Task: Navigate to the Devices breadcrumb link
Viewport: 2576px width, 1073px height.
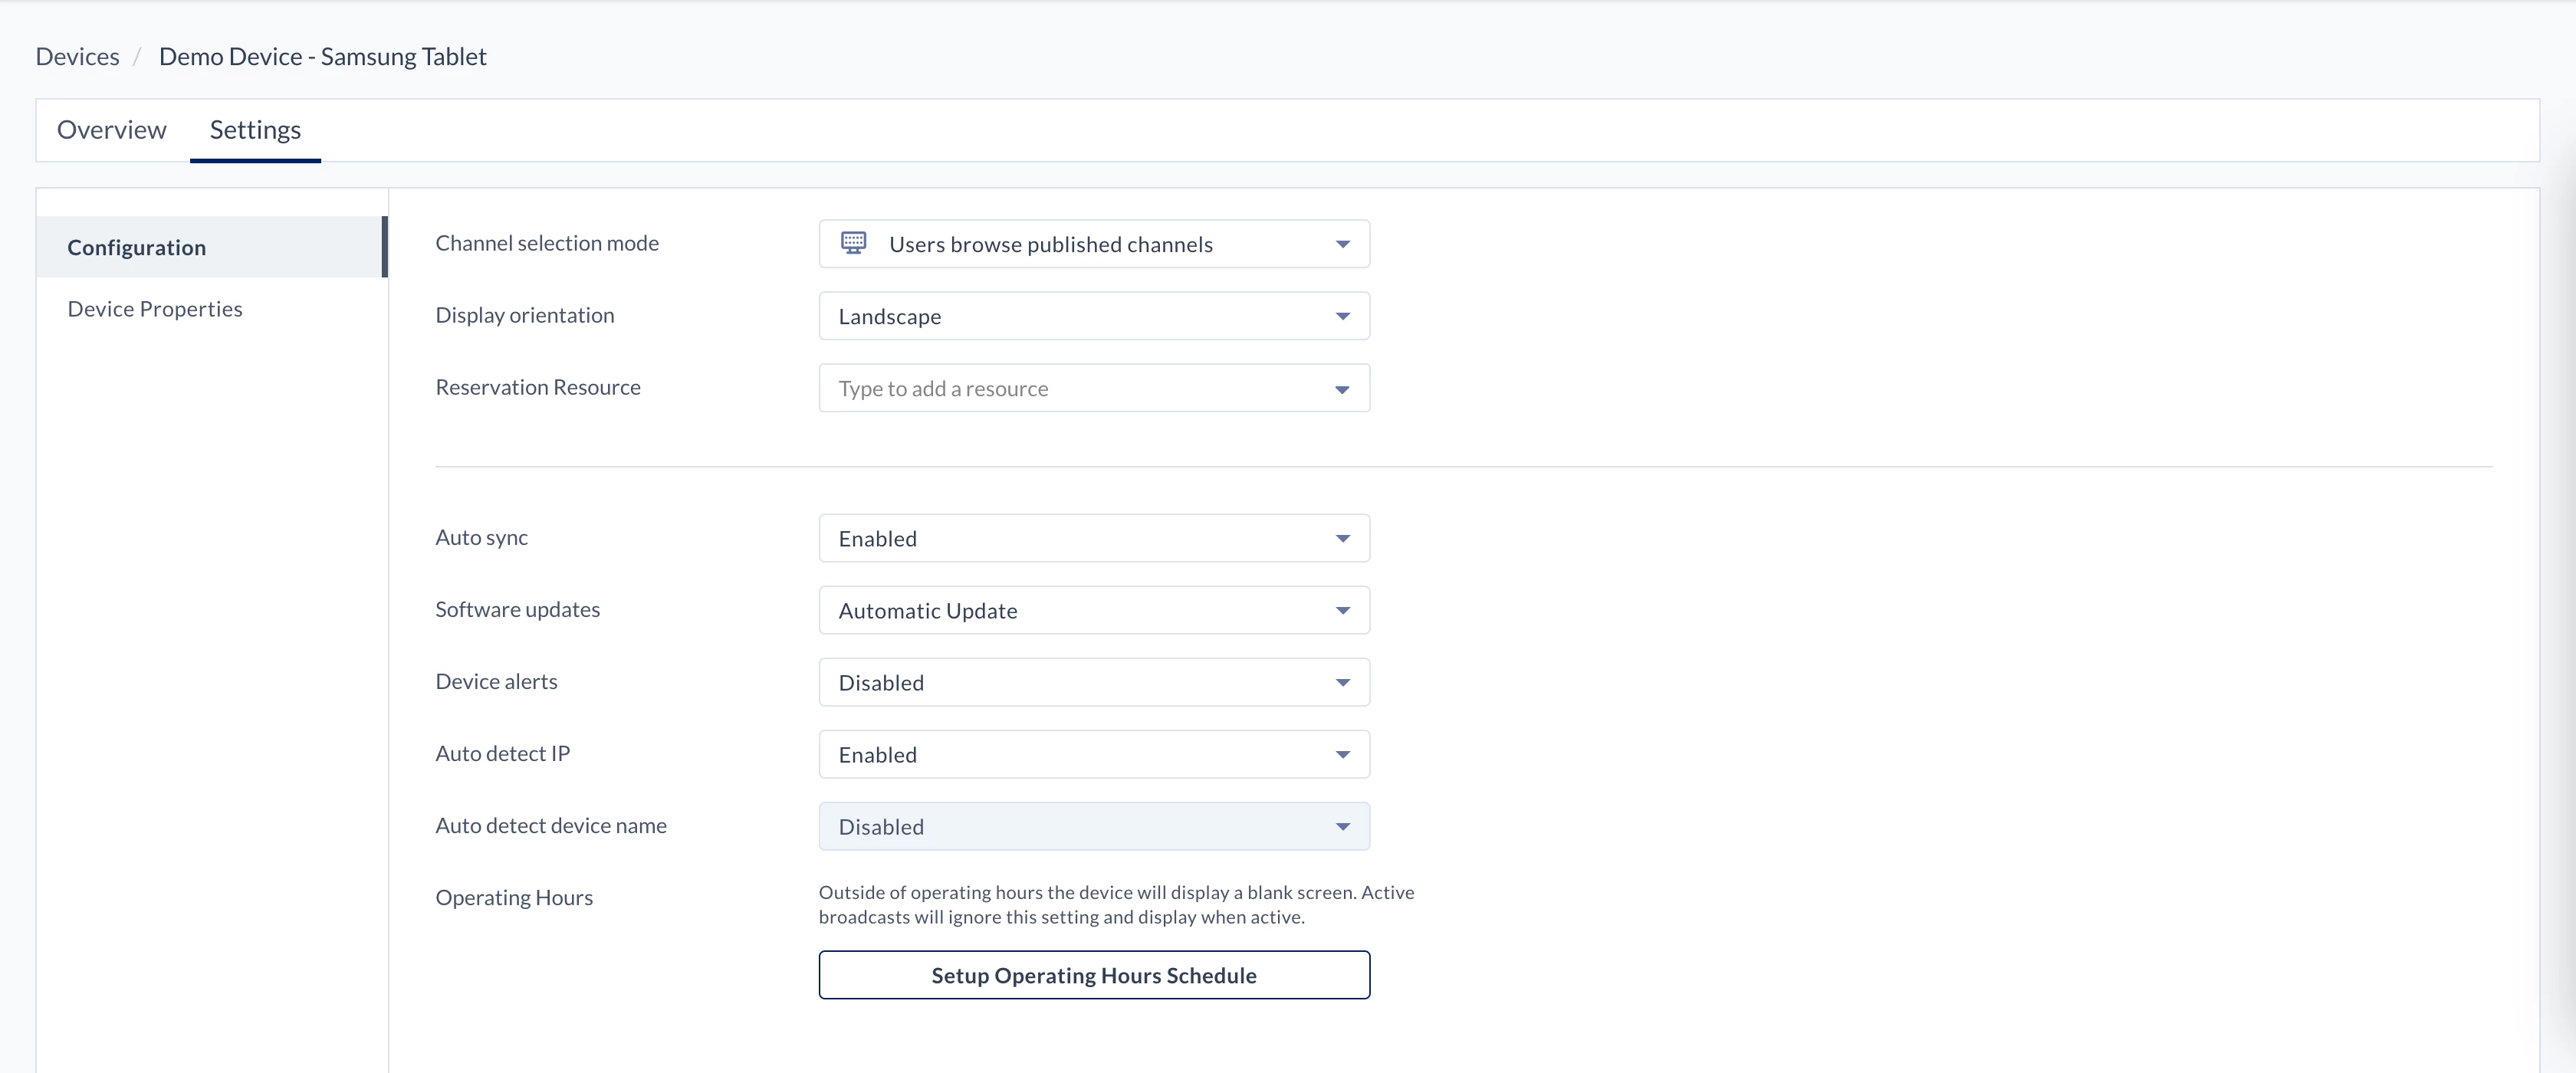Action: click(x=77, y=56)
